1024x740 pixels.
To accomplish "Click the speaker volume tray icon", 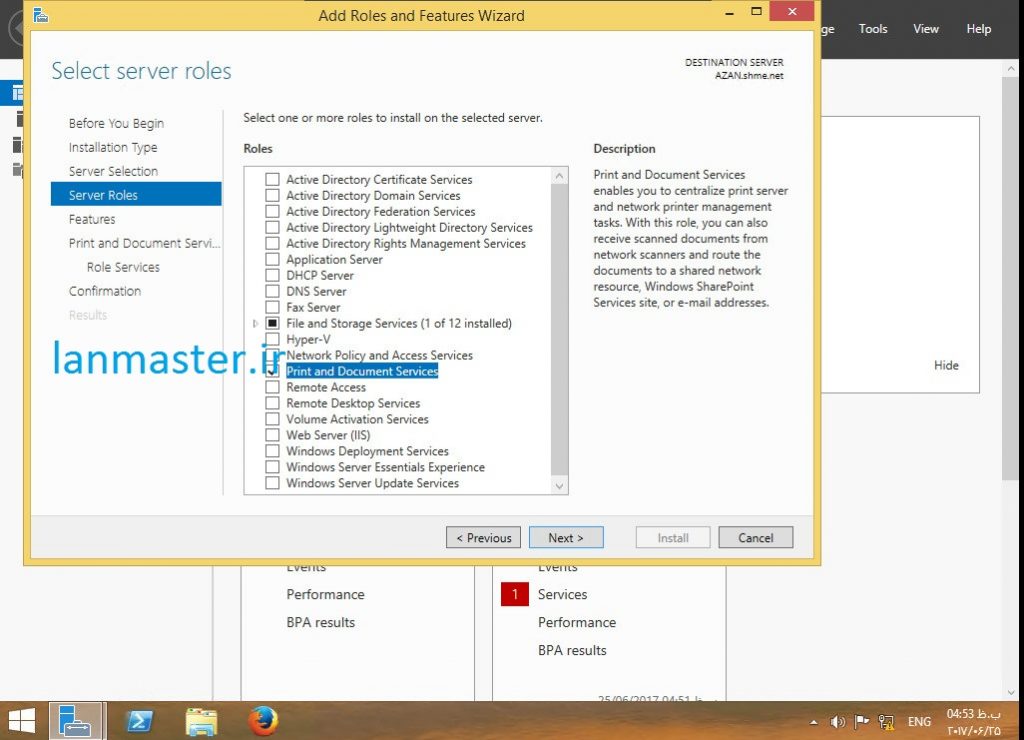I will [x=837, y=721].
